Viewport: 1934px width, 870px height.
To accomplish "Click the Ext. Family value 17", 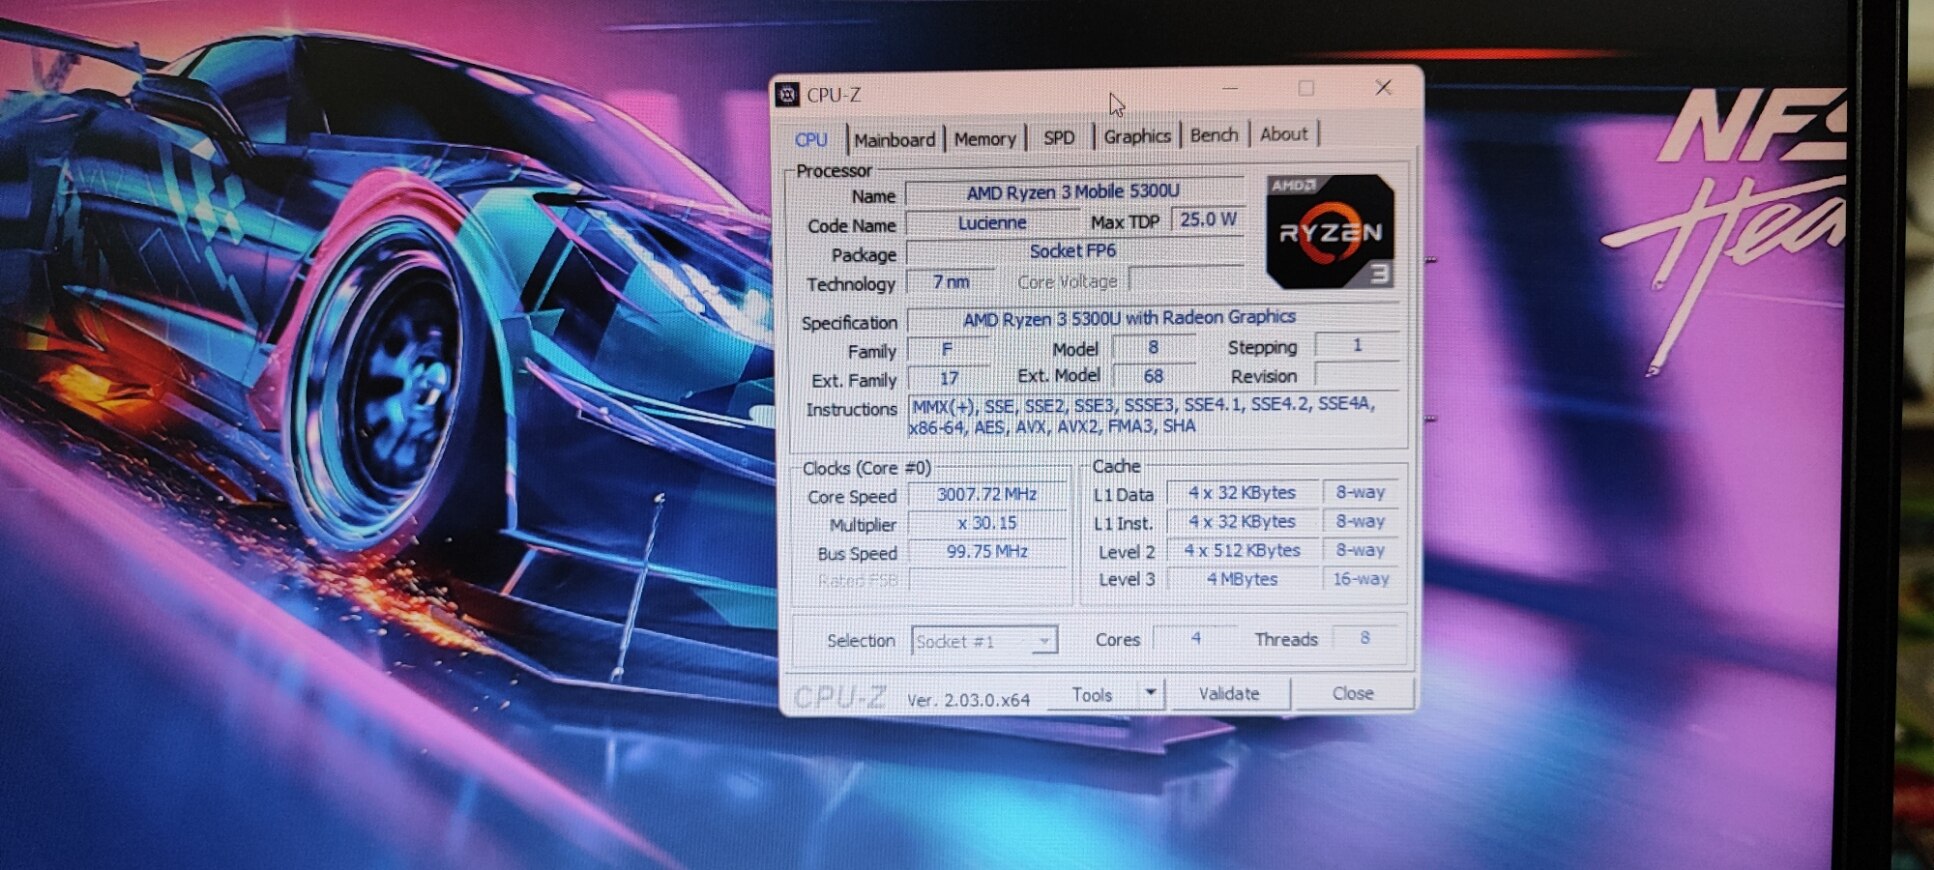I will 948,379.
